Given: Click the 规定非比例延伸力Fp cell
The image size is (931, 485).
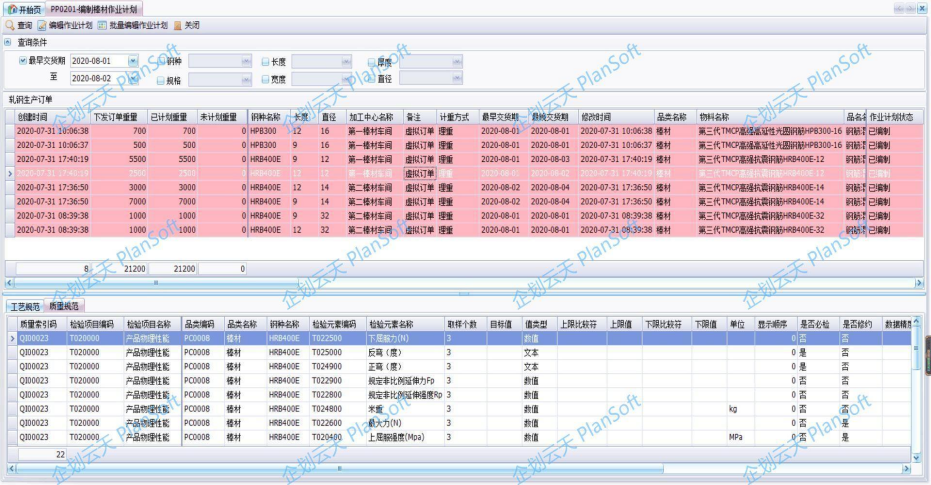Looking at the screenshot, I should point(405,381).
